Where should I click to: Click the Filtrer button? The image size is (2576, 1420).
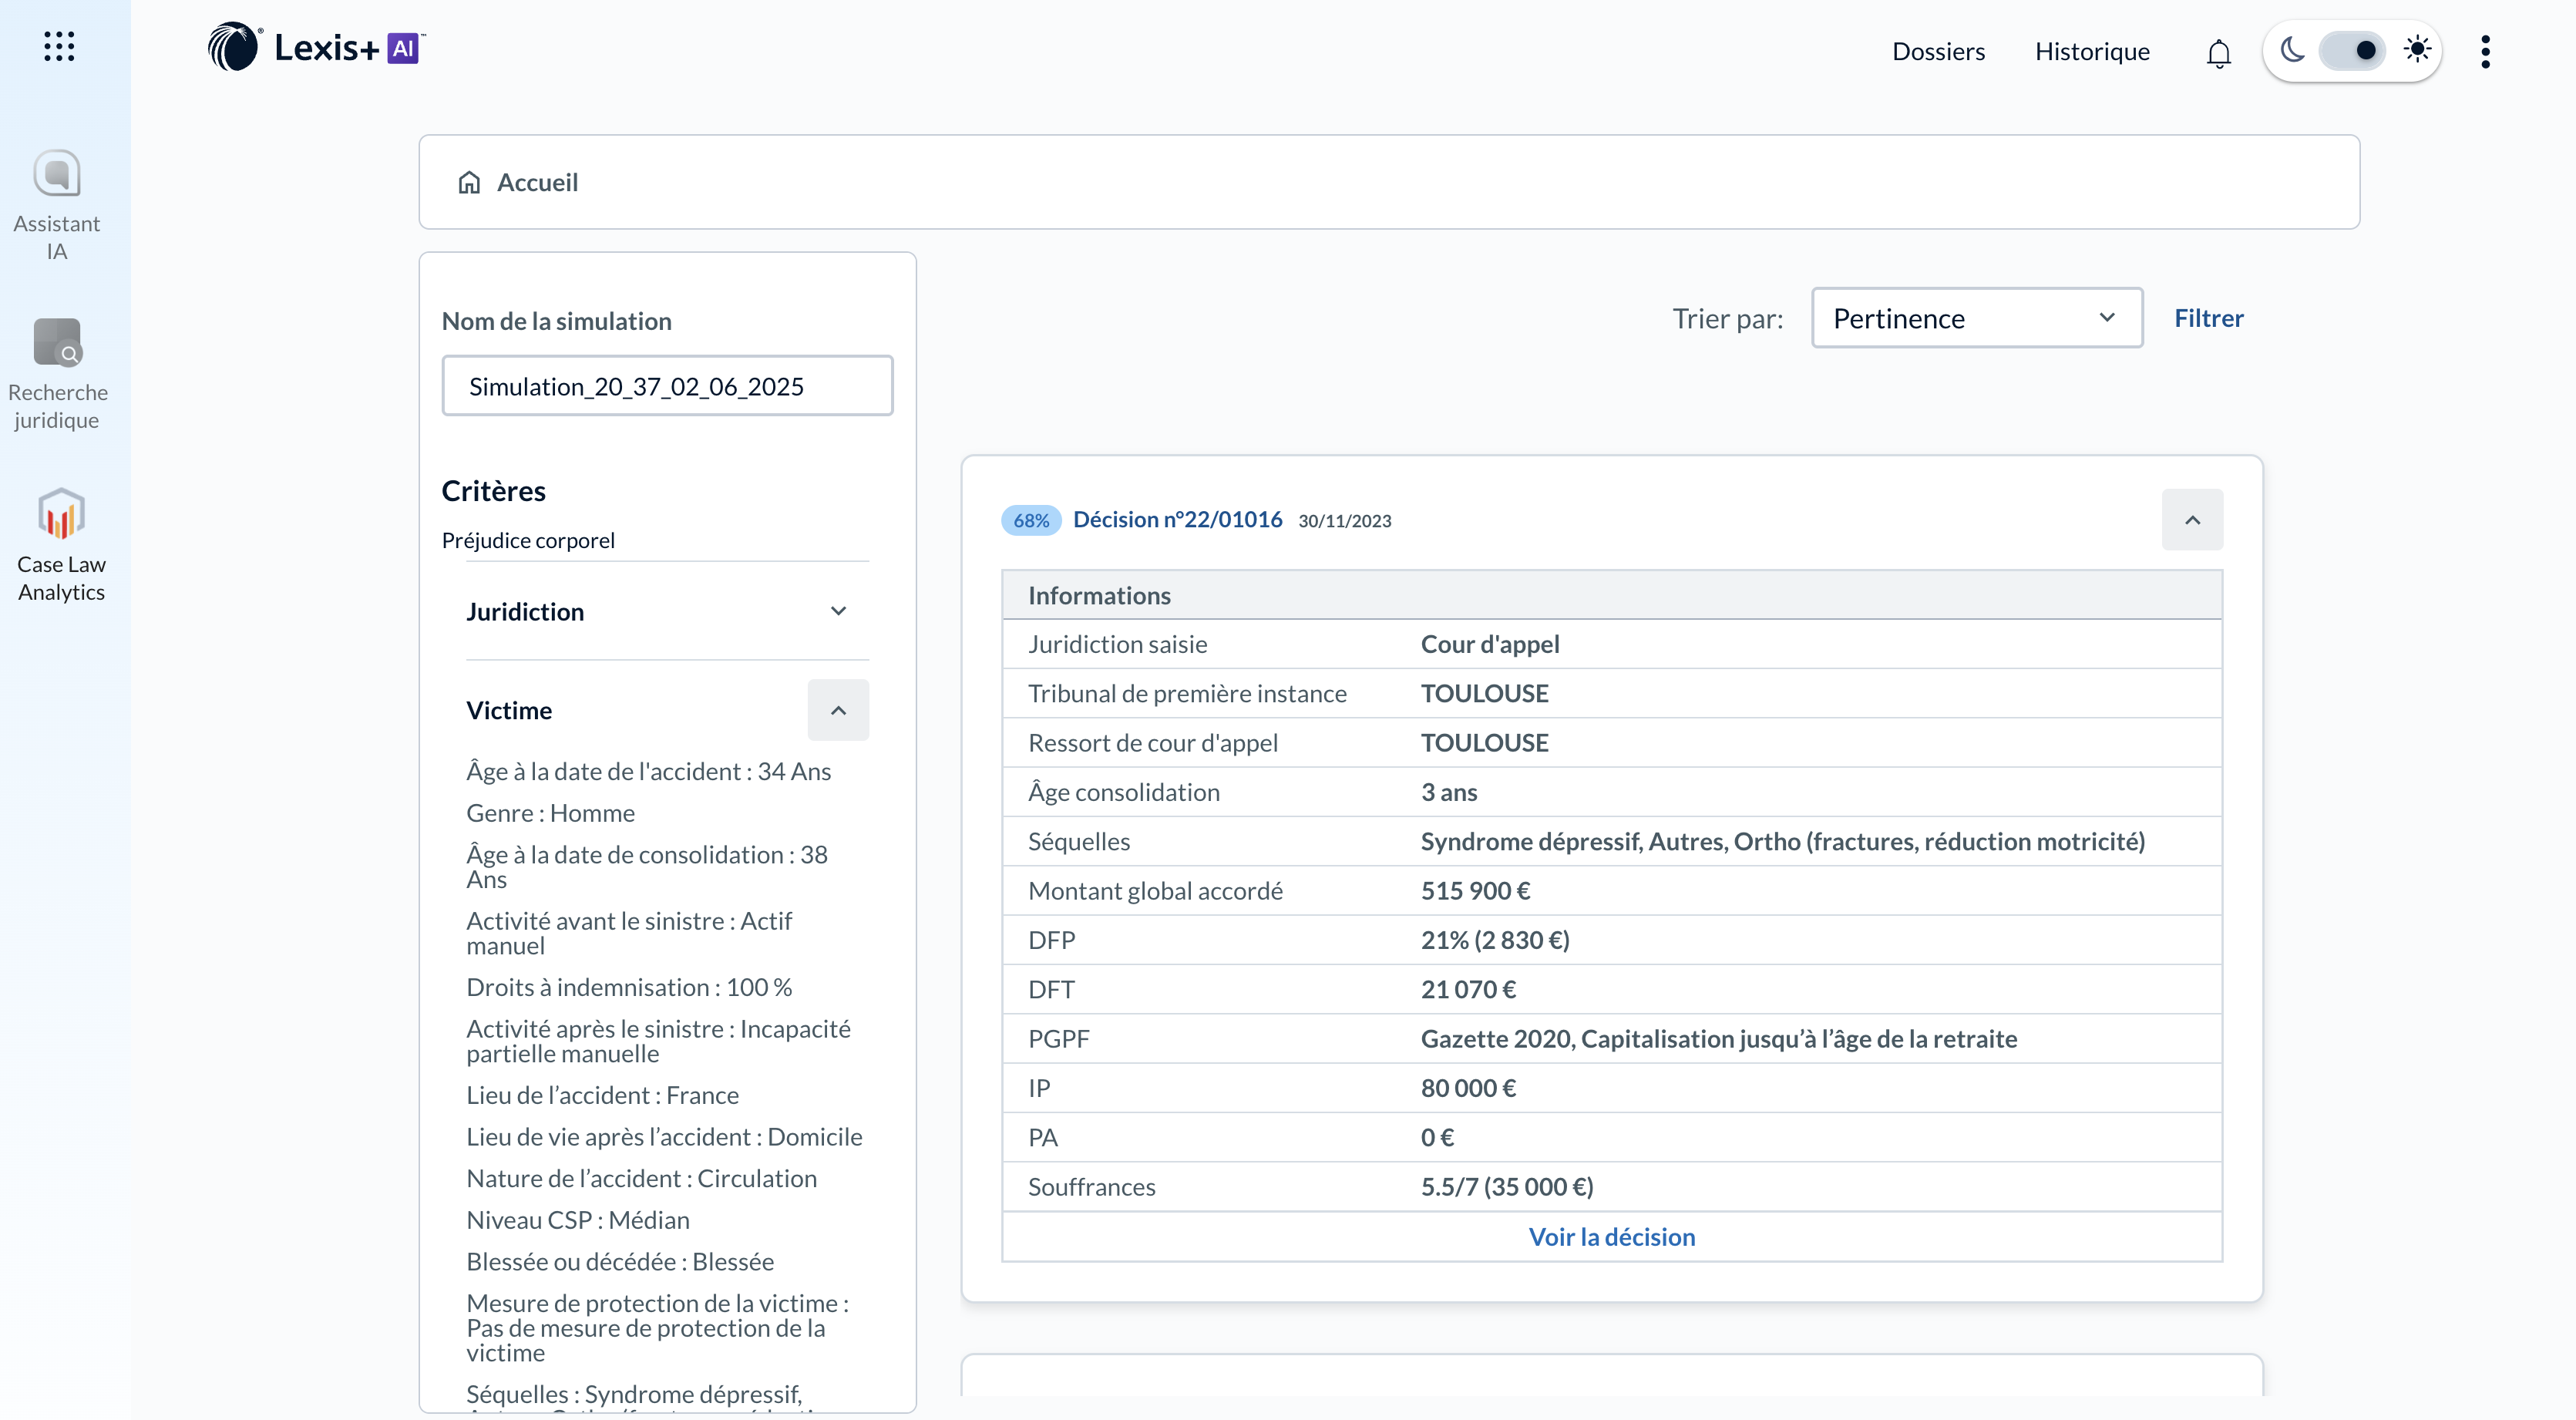click(x=2208, y=318)
